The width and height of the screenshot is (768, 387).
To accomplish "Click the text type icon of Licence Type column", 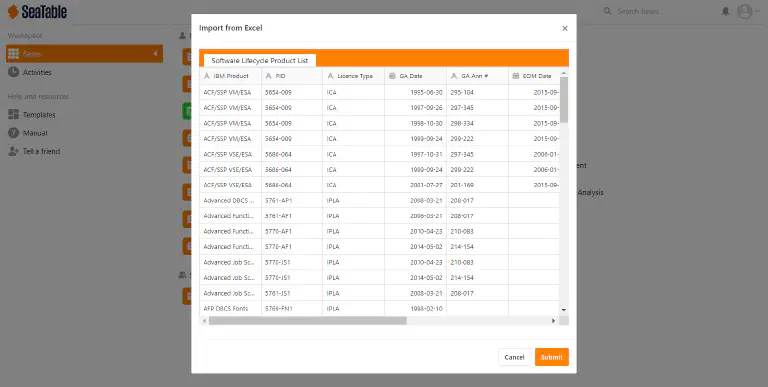I will (330, 76).
